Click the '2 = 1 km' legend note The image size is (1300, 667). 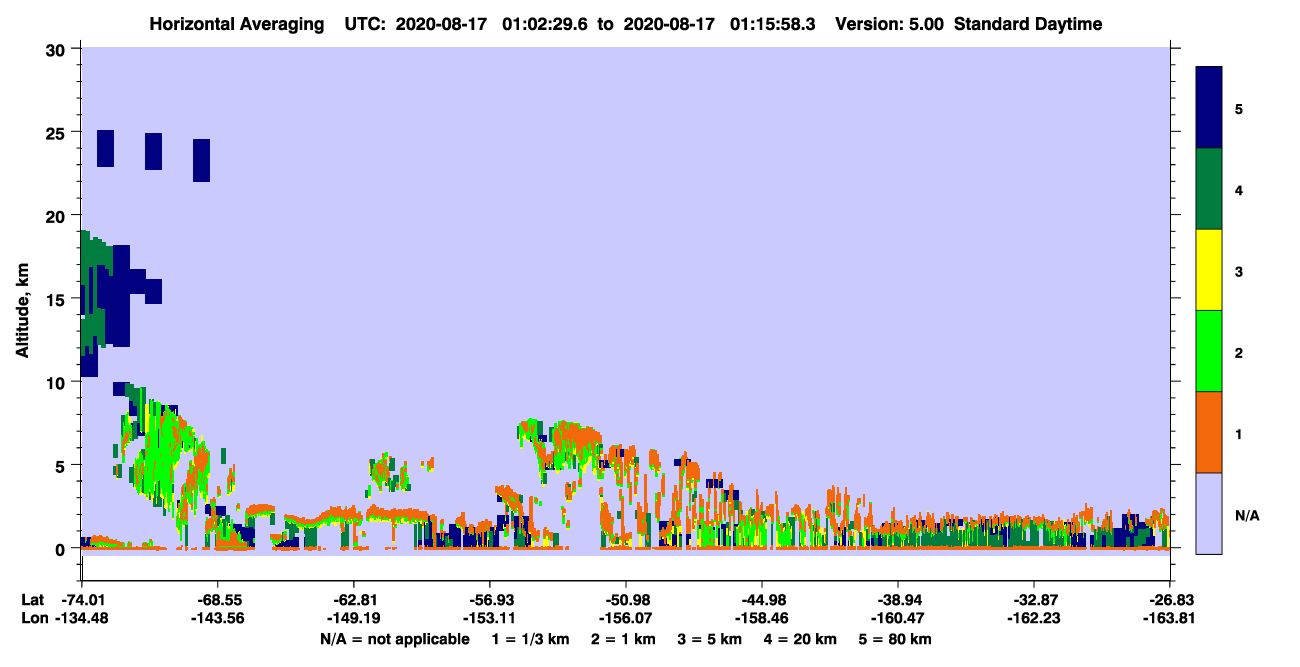pos(623,639)
